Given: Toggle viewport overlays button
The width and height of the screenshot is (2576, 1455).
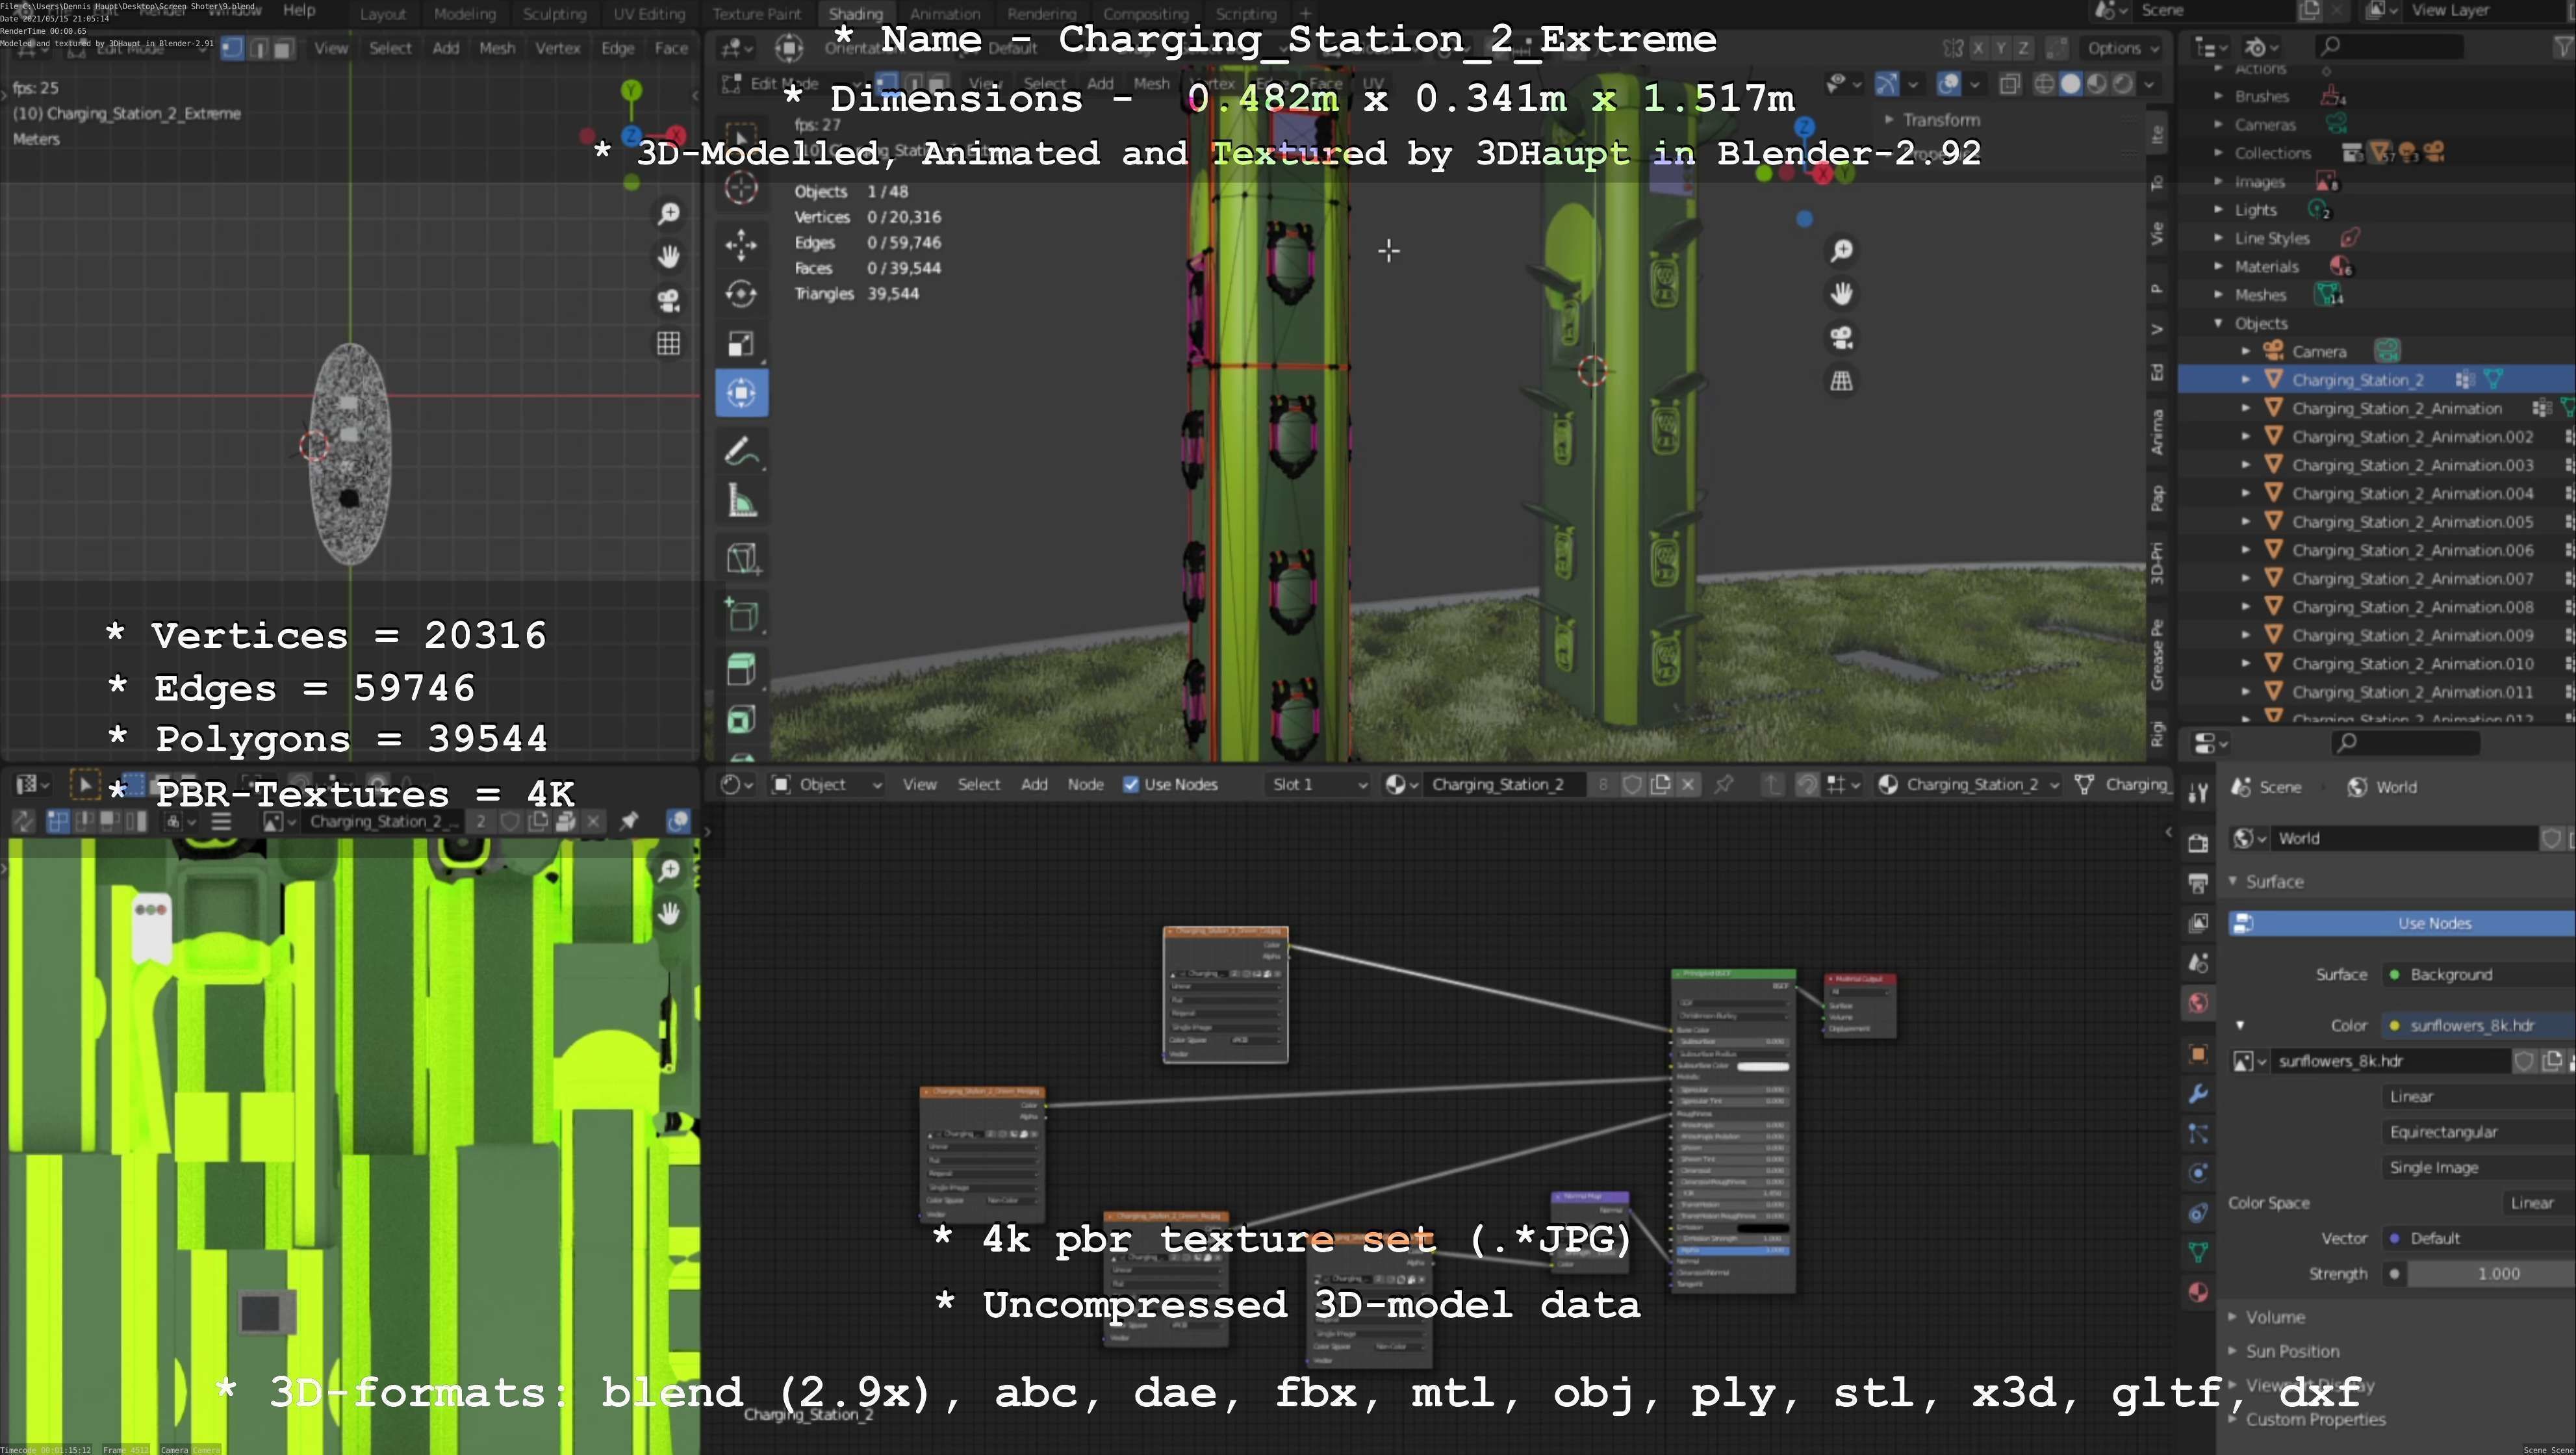Looking at the screenshot, I should (x=1949, y=84).
